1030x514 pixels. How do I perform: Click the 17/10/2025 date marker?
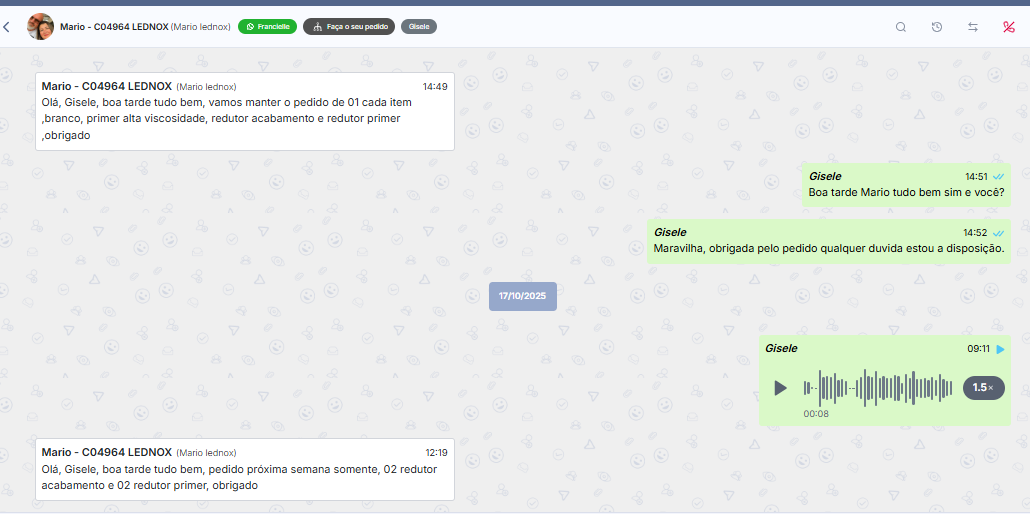pyautogui.click(x=523, y=296)
